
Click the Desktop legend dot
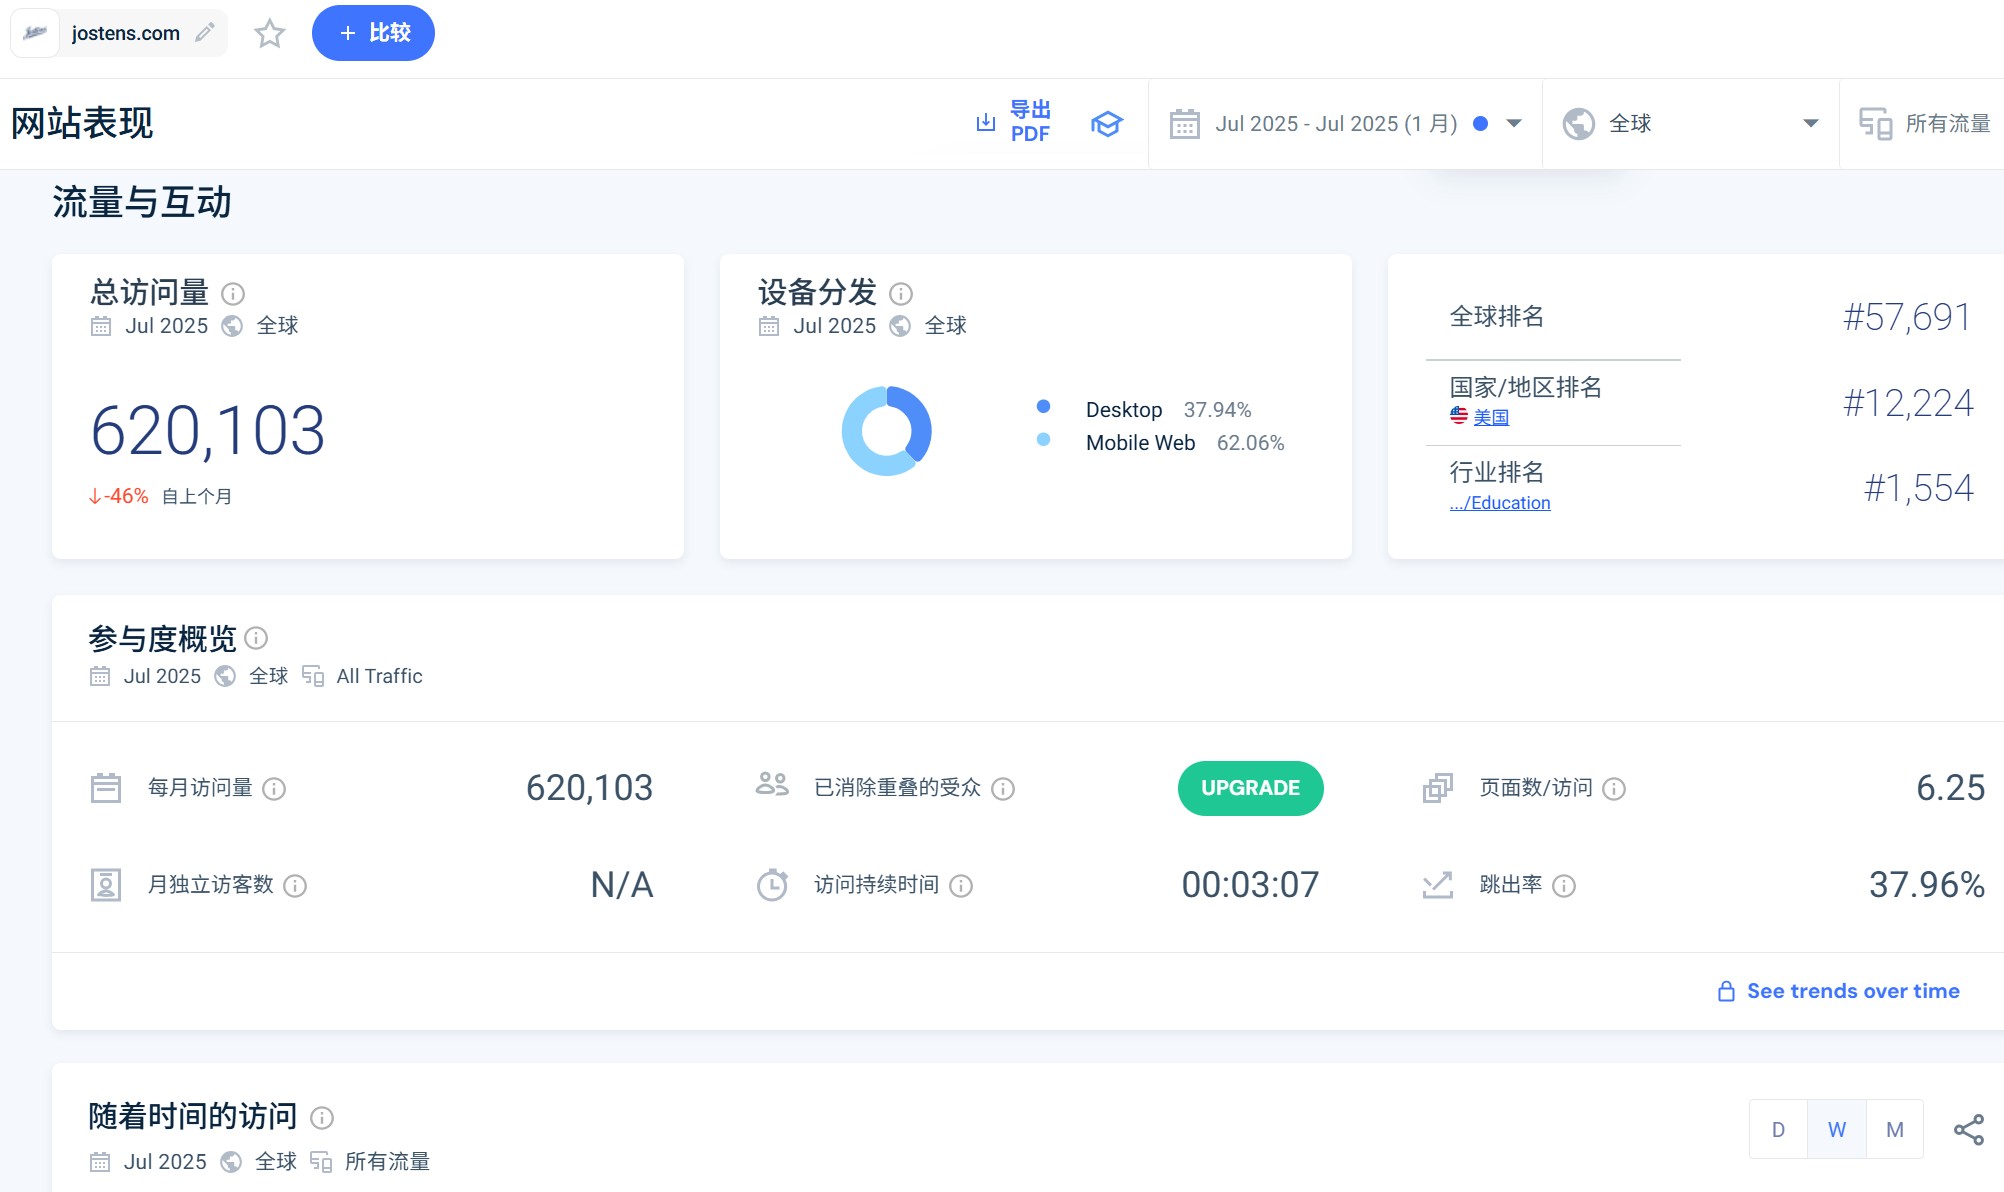(x=1043, y=406)
